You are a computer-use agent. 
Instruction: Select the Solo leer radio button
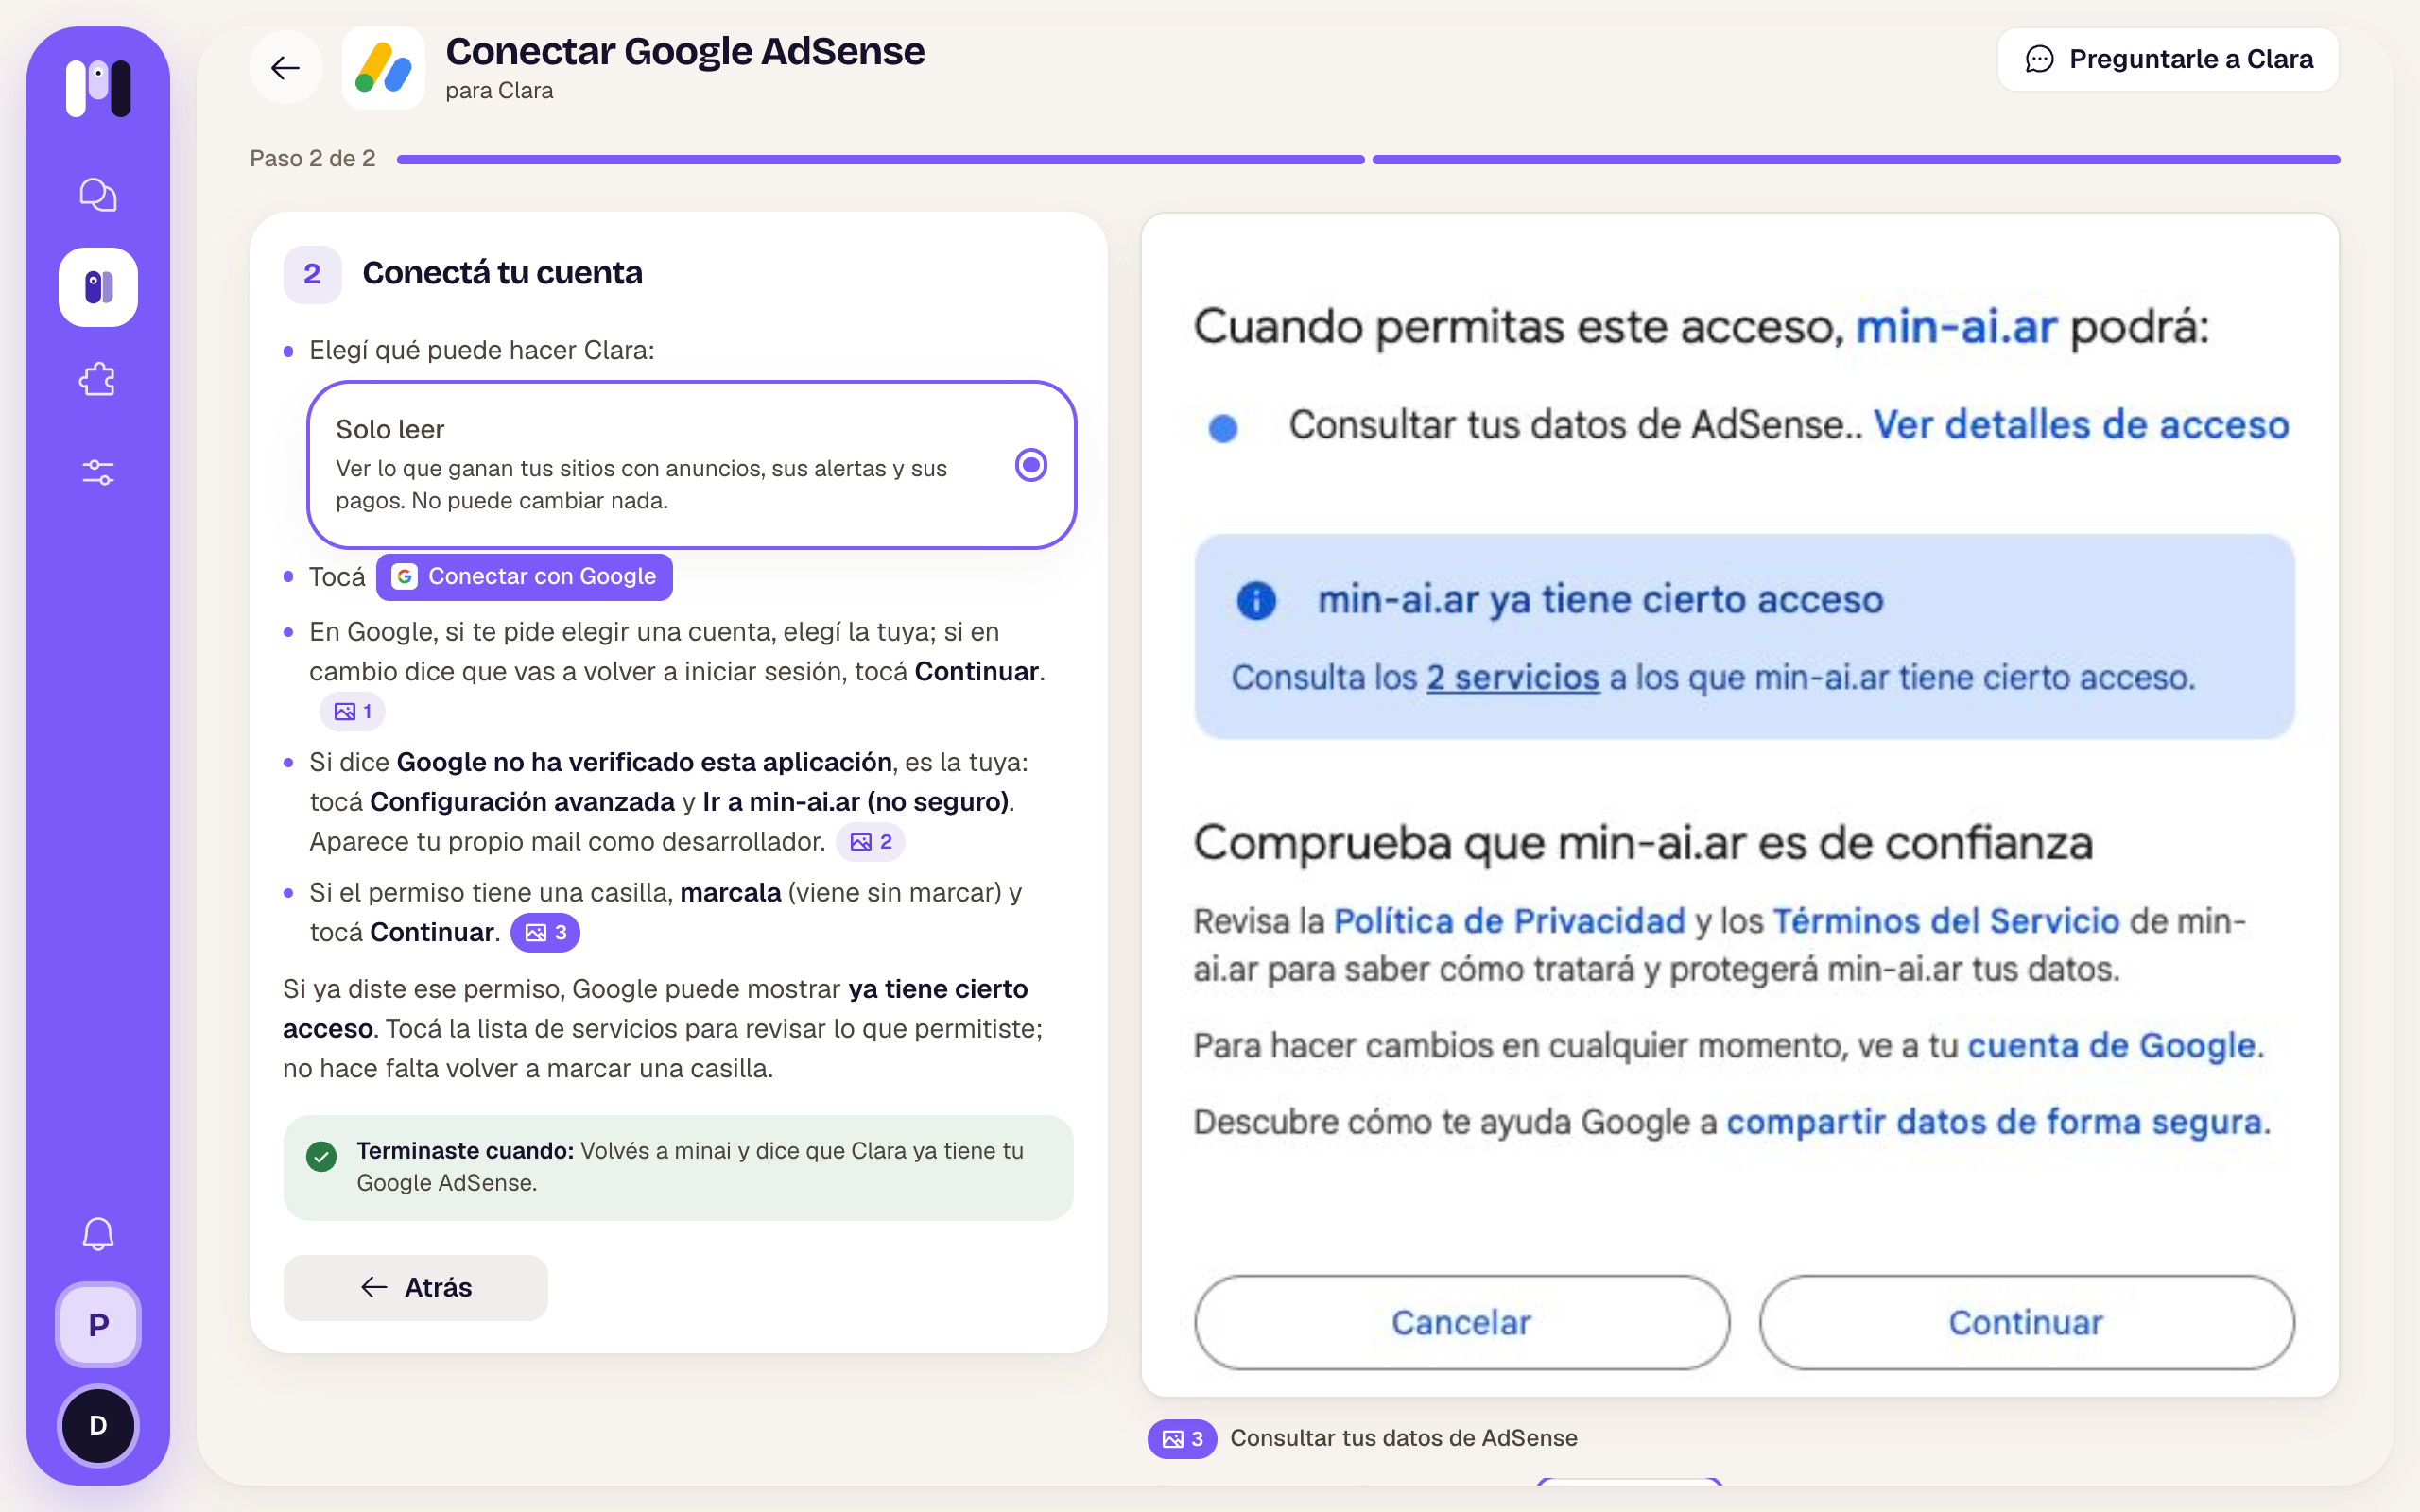point(1031,465)
